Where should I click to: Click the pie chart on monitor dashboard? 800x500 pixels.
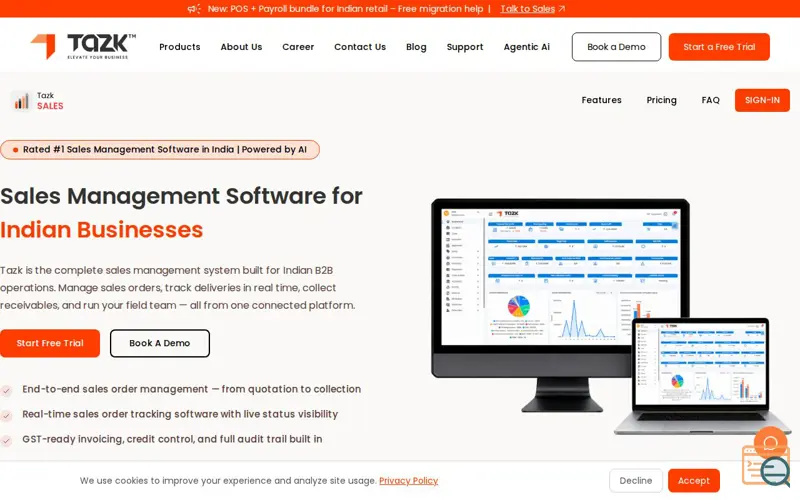pyautogui.click(x=518, y=306)
